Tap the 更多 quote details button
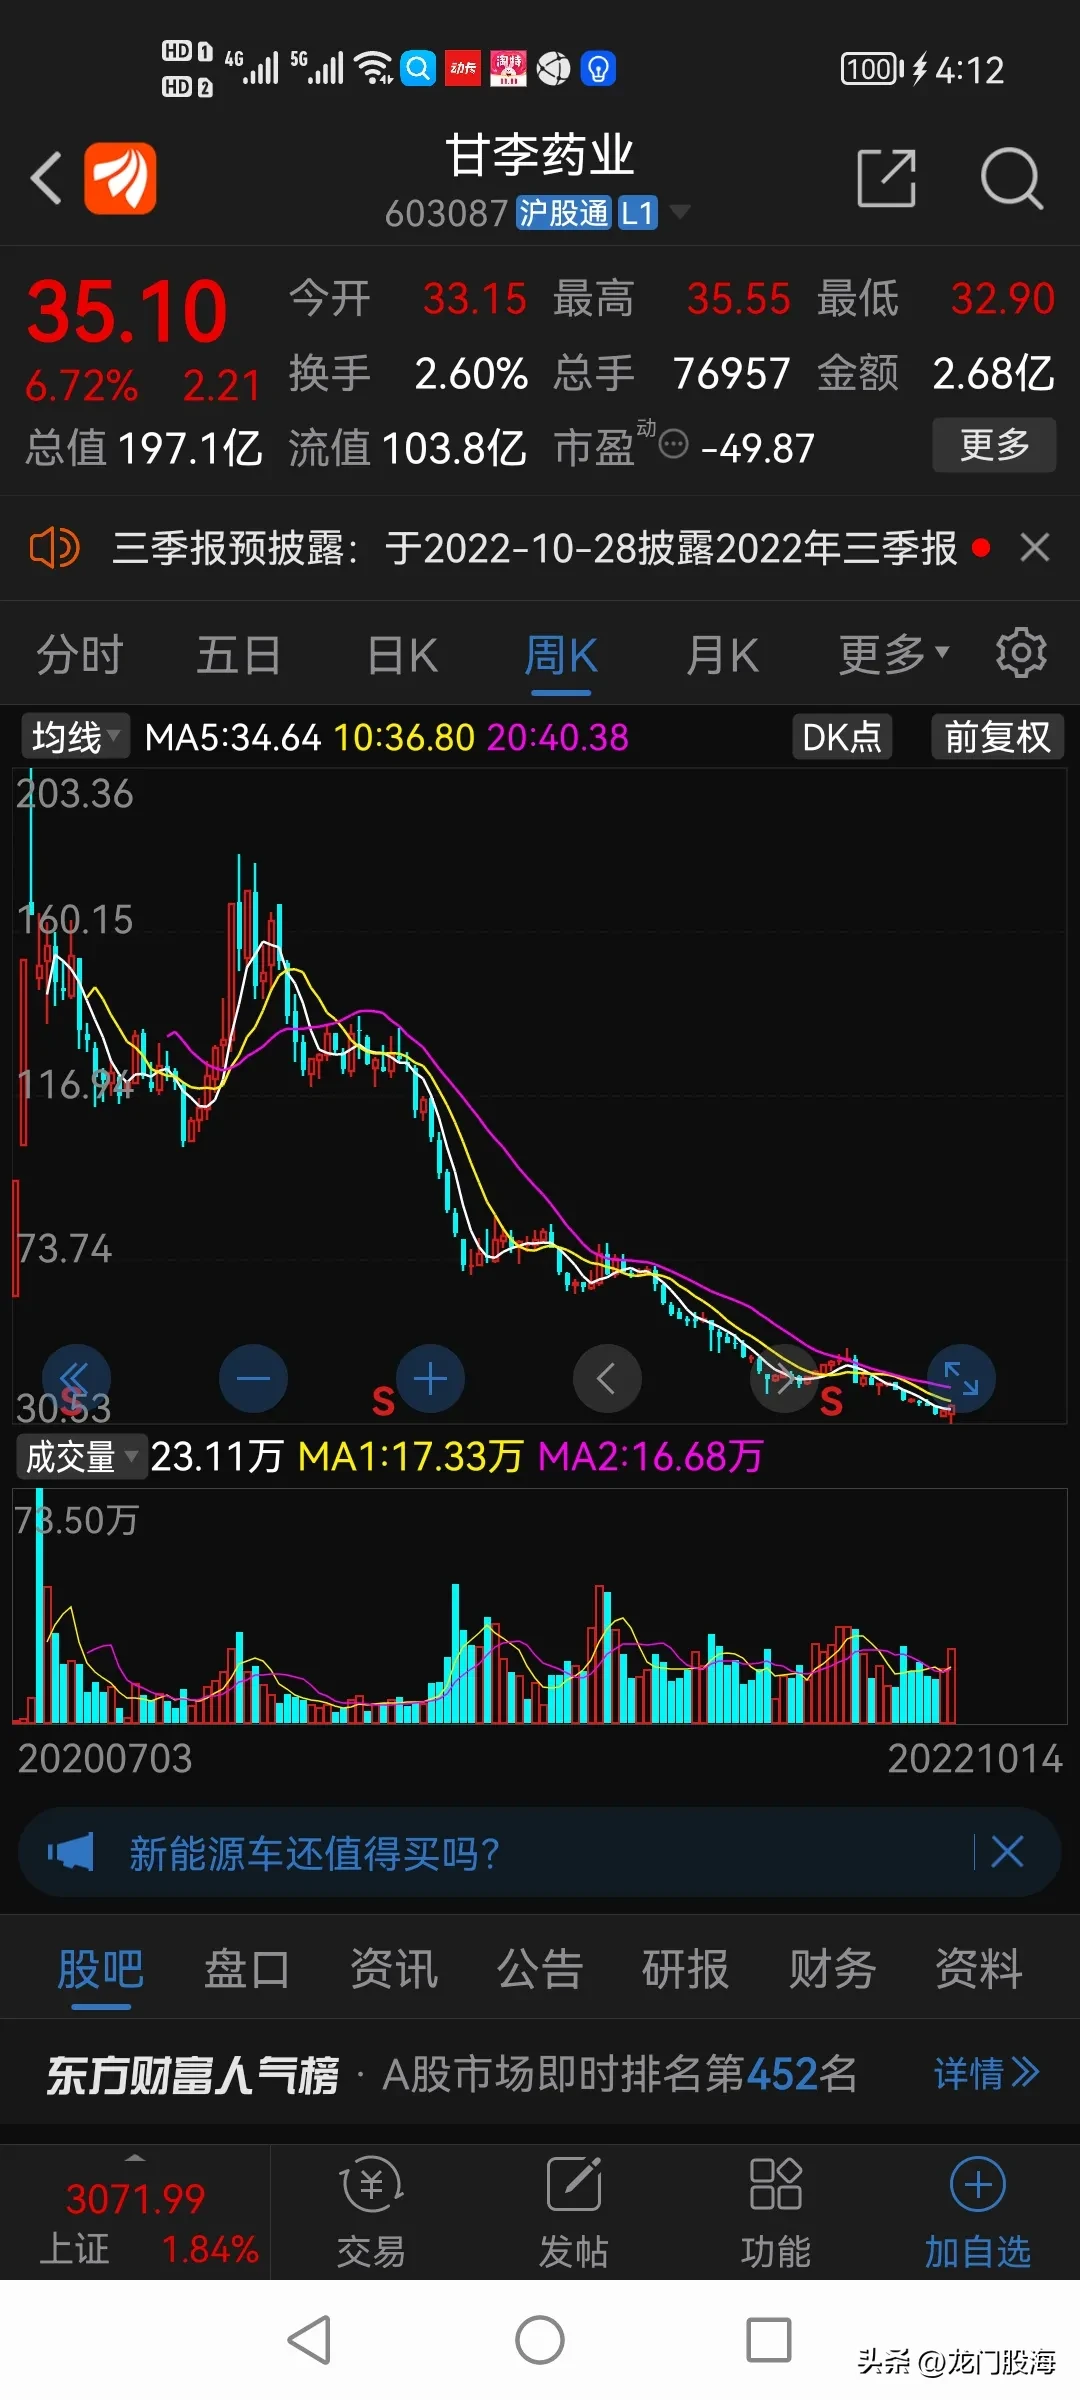The image size is (1080, 2400). point(994,445)
